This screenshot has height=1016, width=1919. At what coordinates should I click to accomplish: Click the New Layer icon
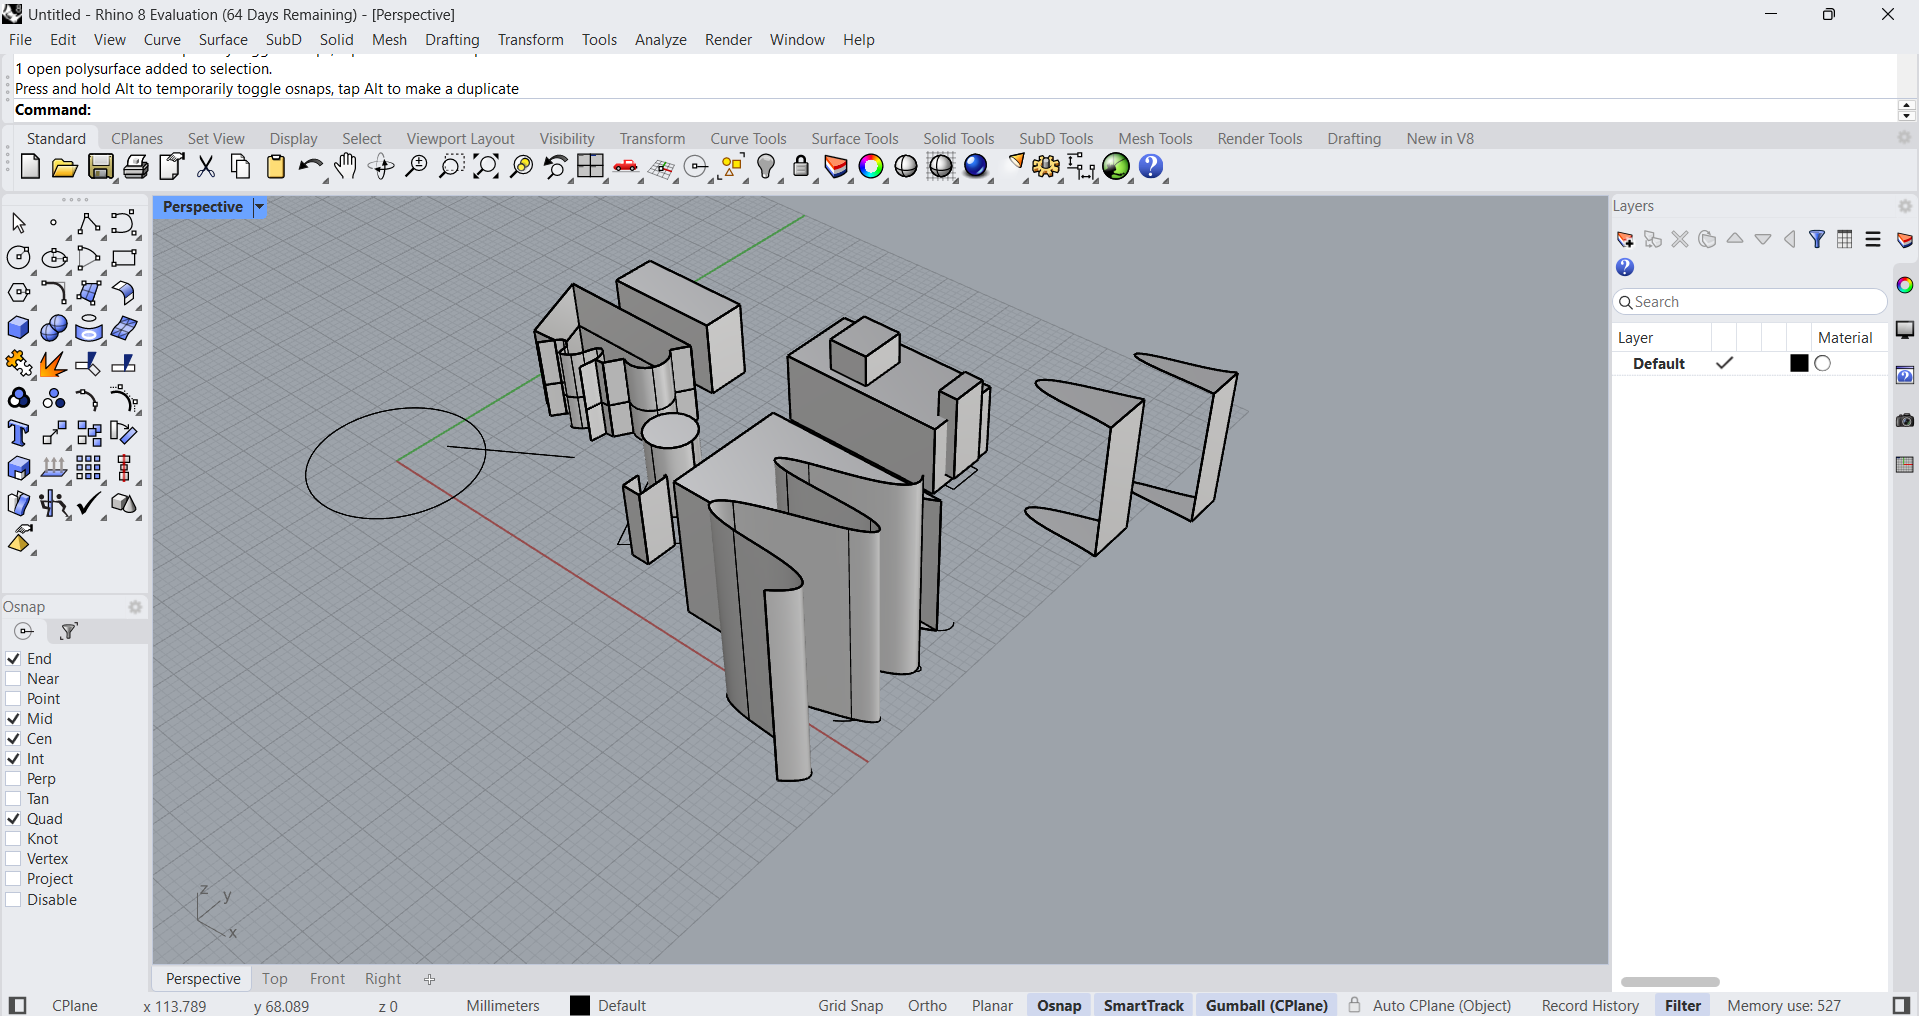tap(1625, 240)
